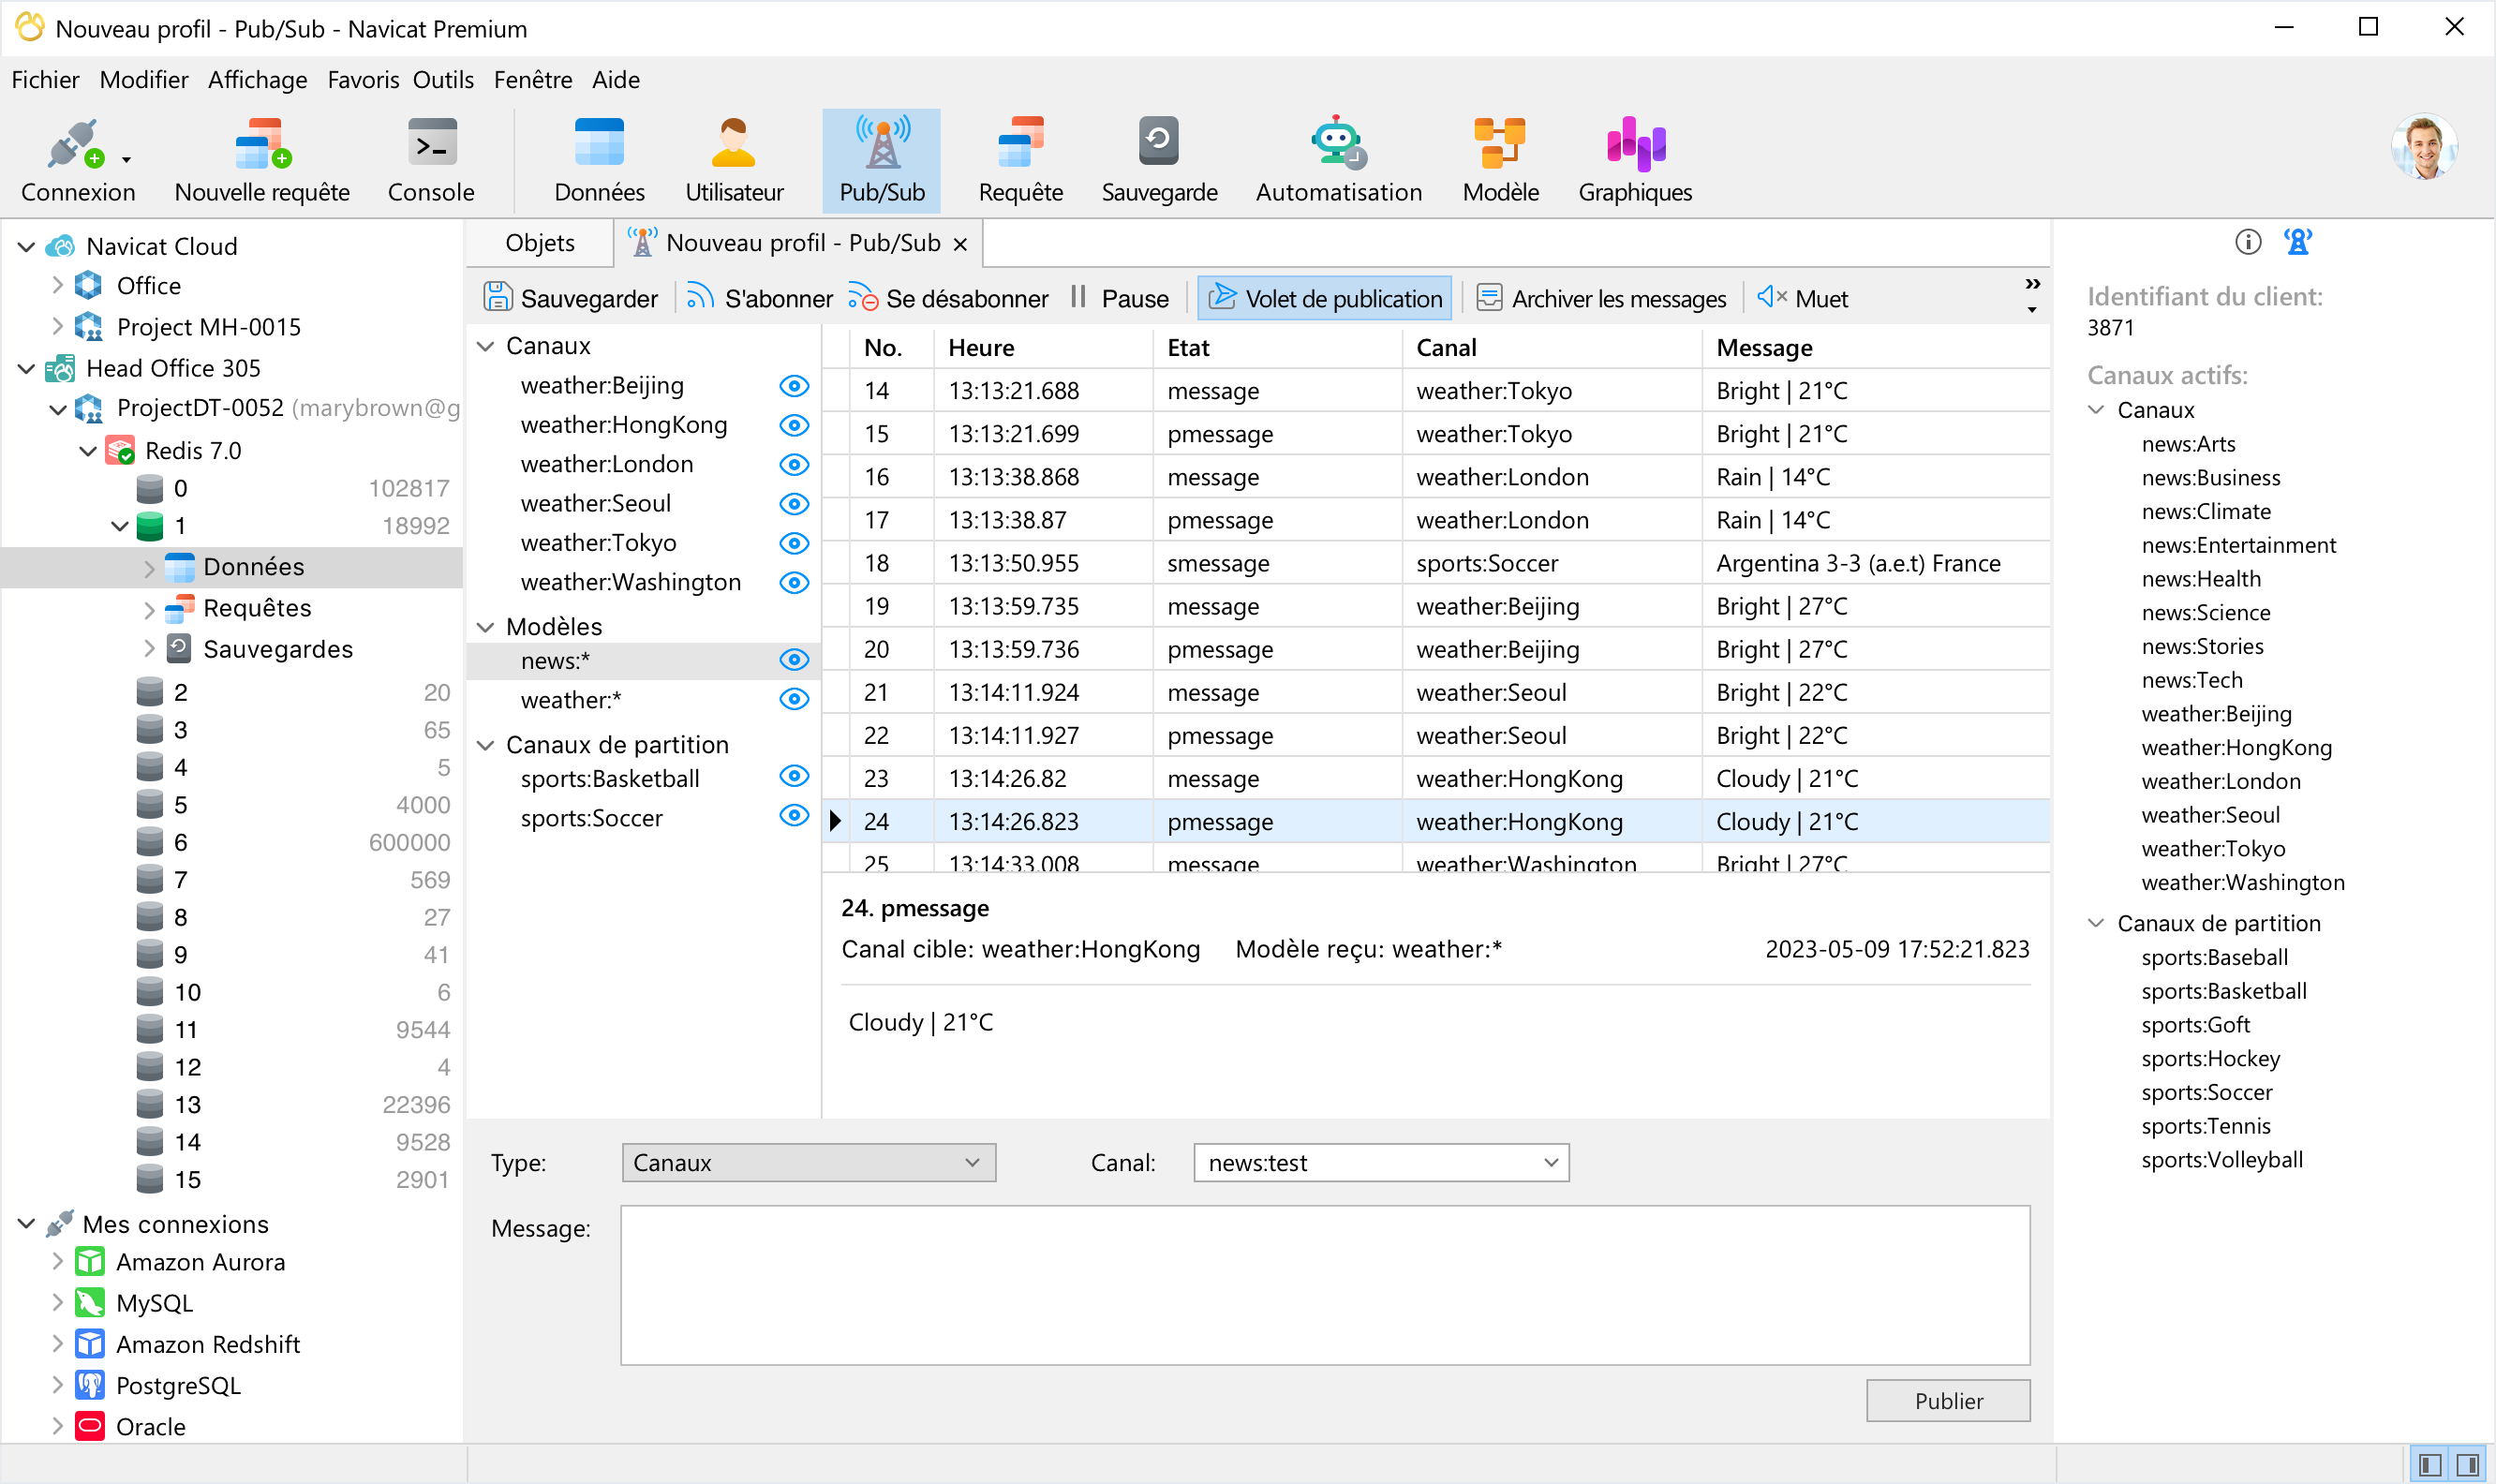2496x1484 pixels.
Task: Select news:Climate in Canaux actifs
Action: pos(2206,512)
